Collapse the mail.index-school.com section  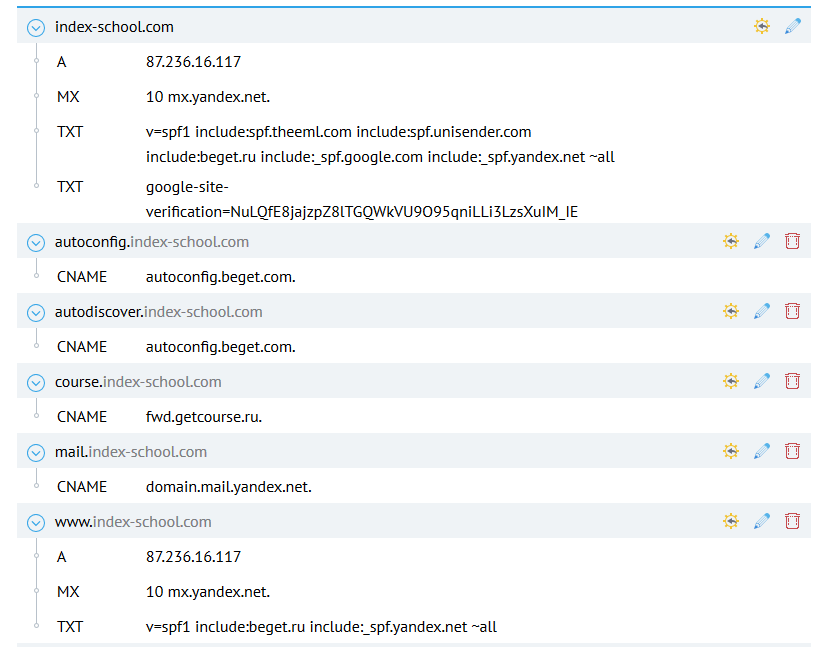tap(36, 452)
